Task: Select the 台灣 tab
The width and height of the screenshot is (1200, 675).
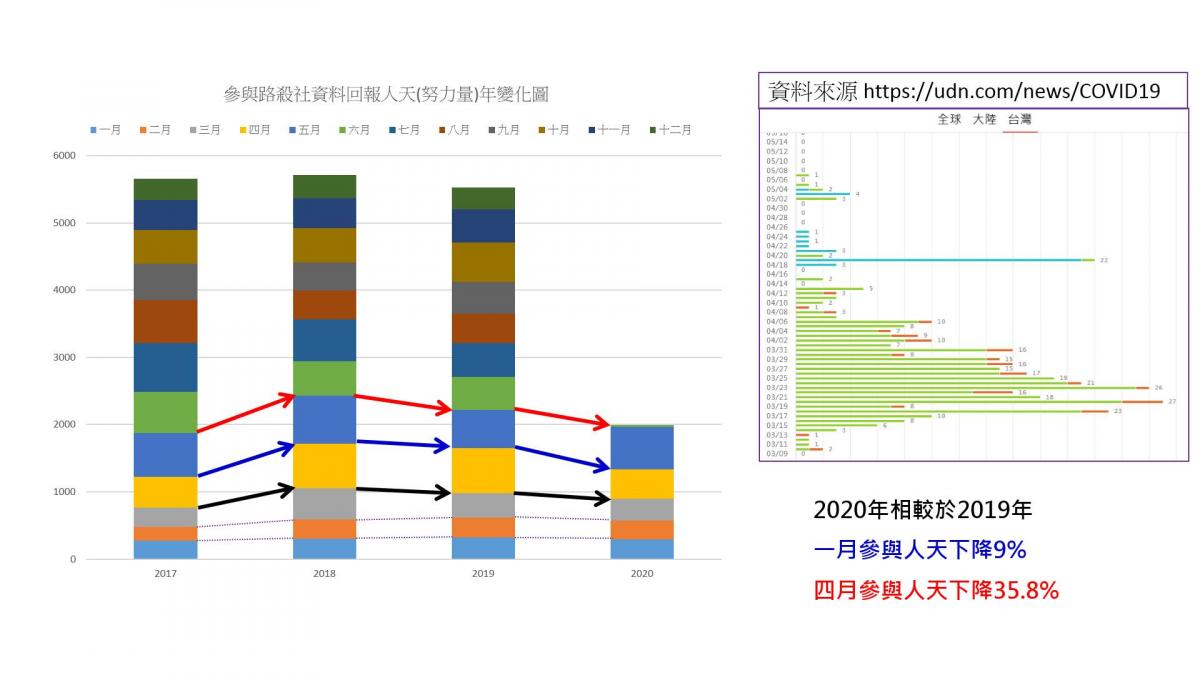Action: pos(1021,119)
